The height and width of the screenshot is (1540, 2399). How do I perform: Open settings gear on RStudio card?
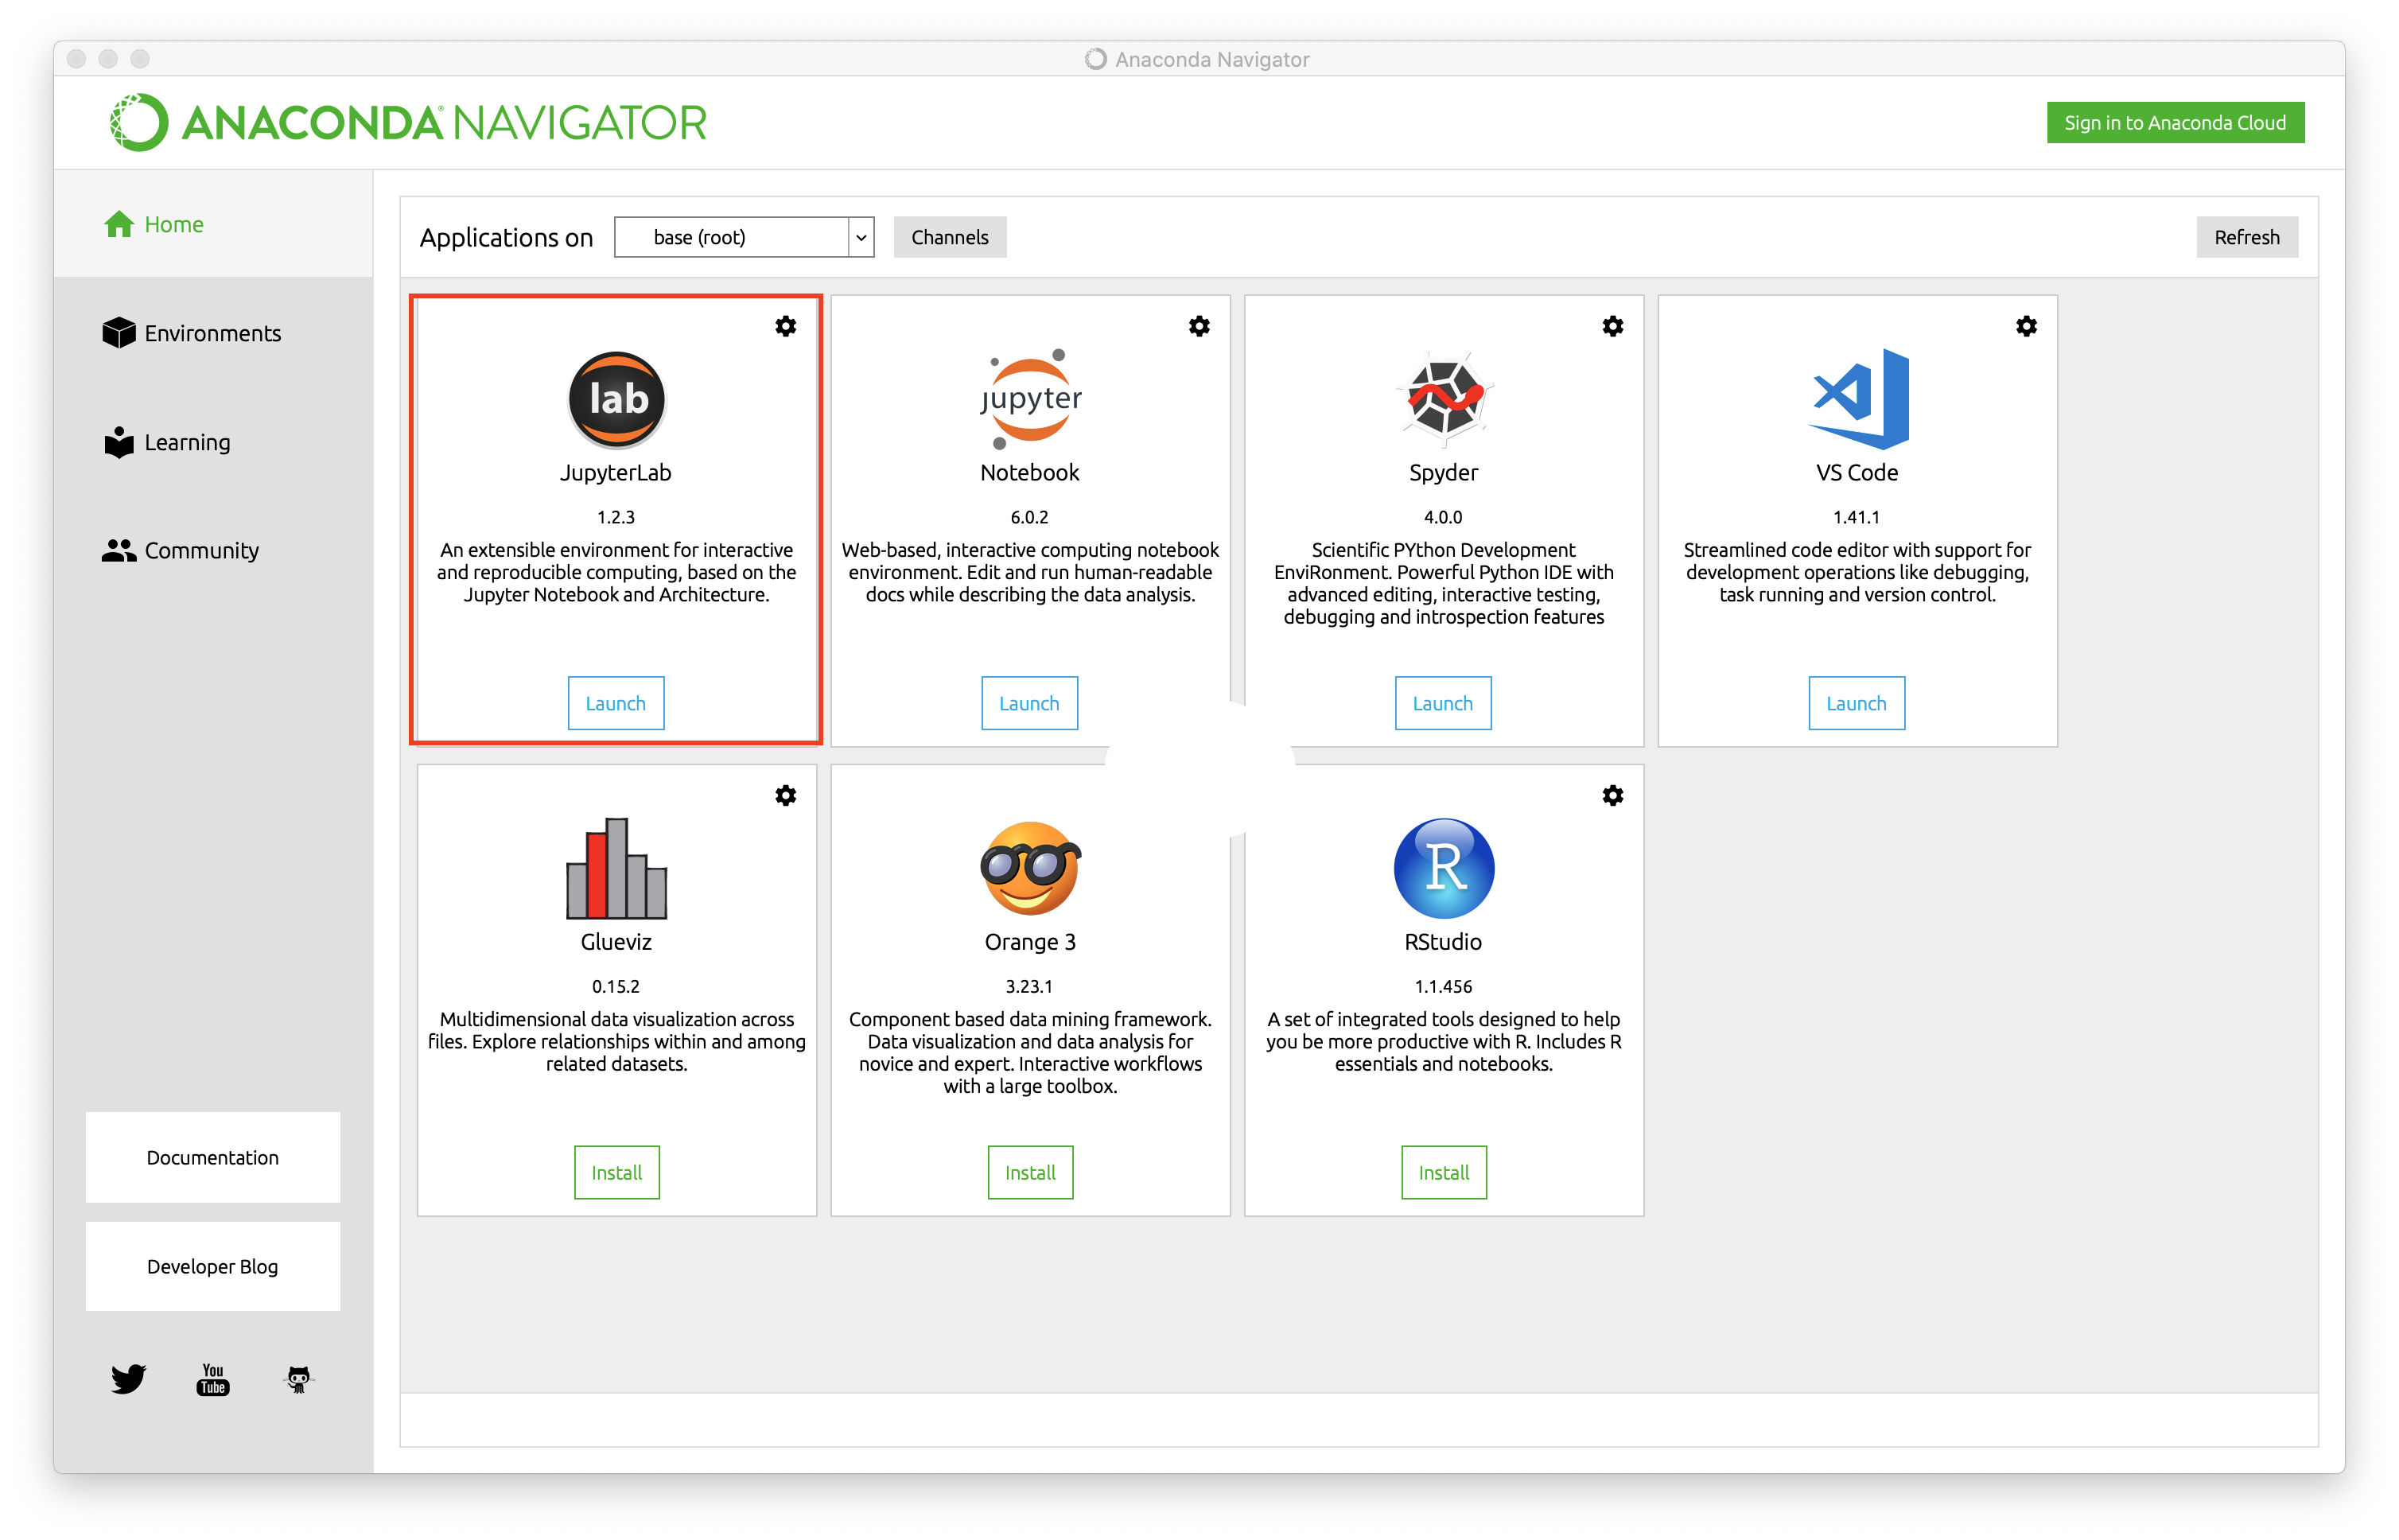(1612, 795)
